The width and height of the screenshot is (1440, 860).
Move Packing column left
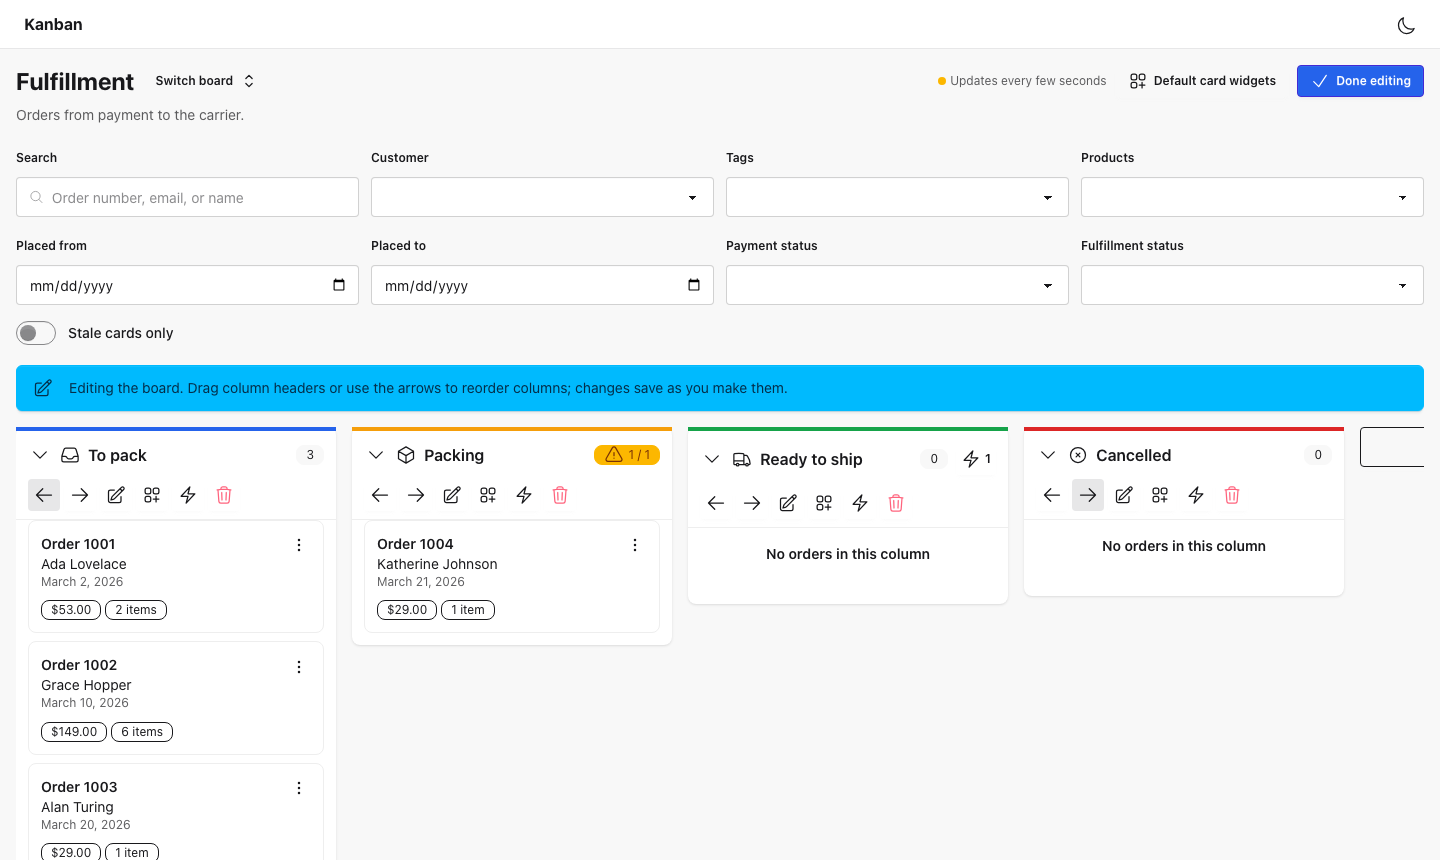tap(380, 495)
